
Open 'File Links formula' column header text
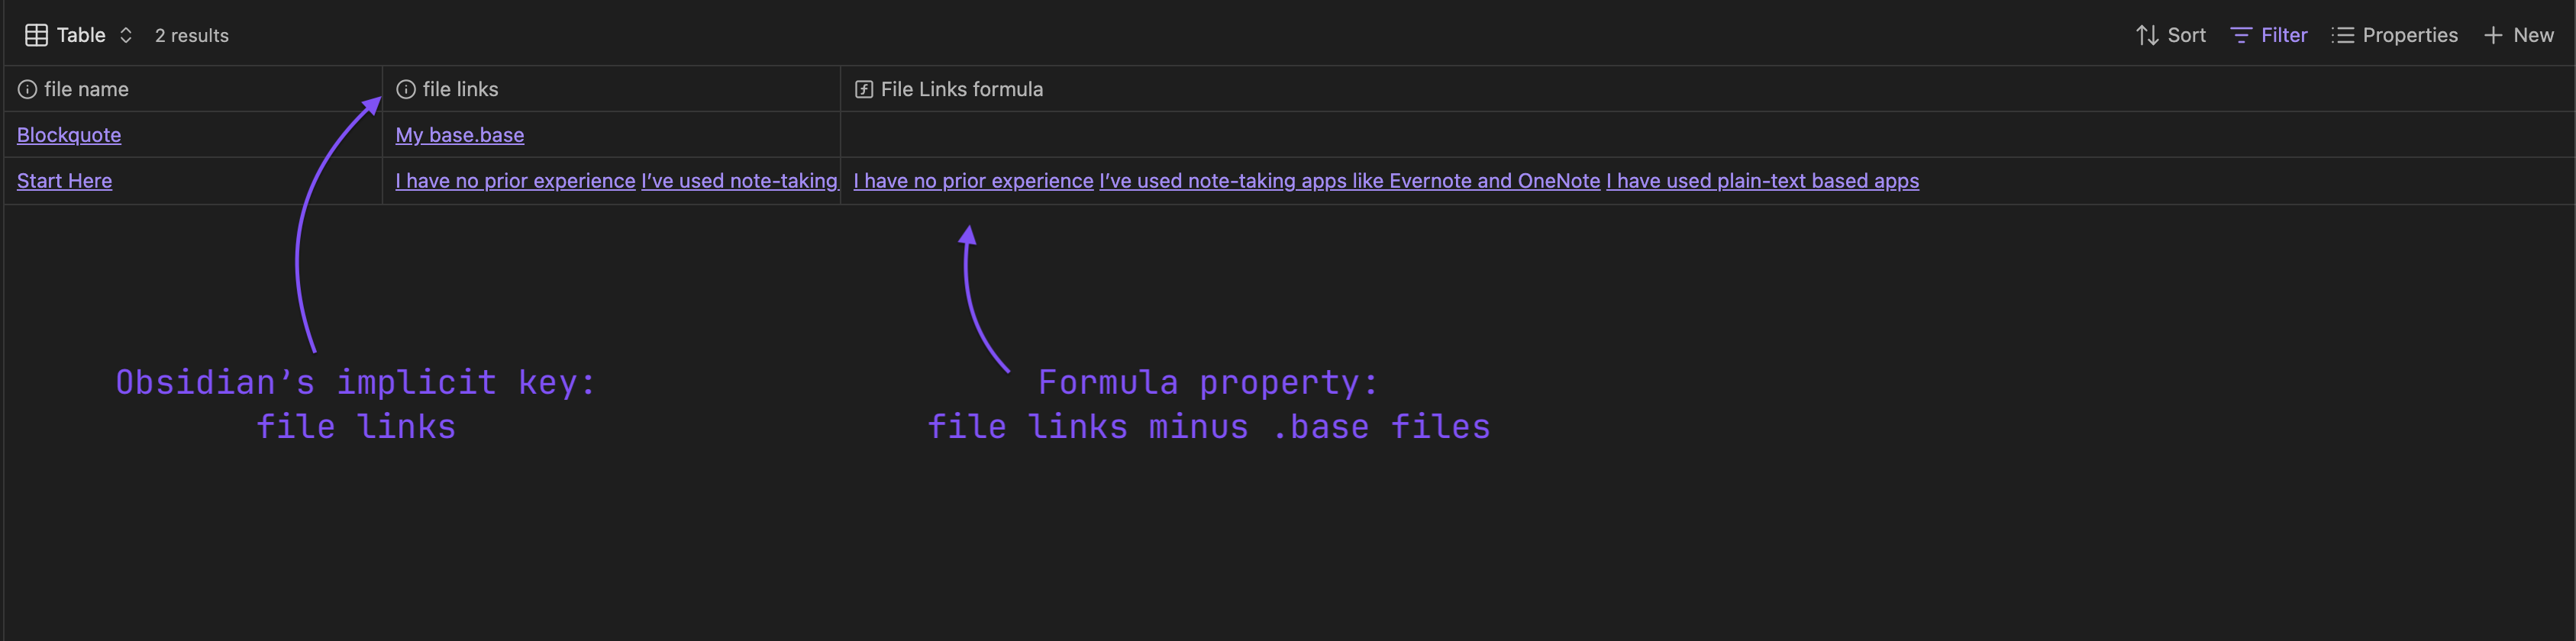pos(961,89)
